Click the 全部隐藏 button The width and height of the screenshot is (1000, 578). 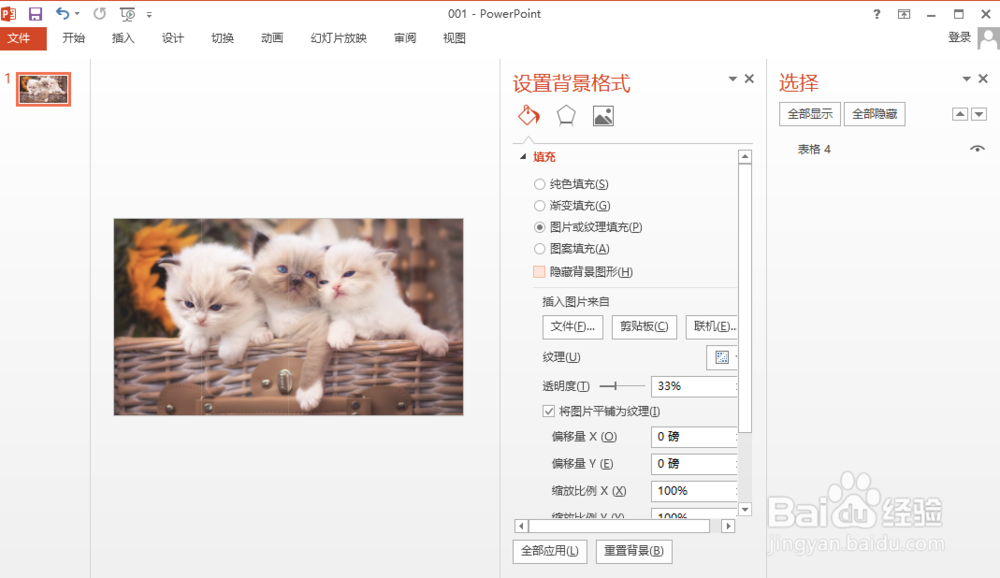coord(874,114)
